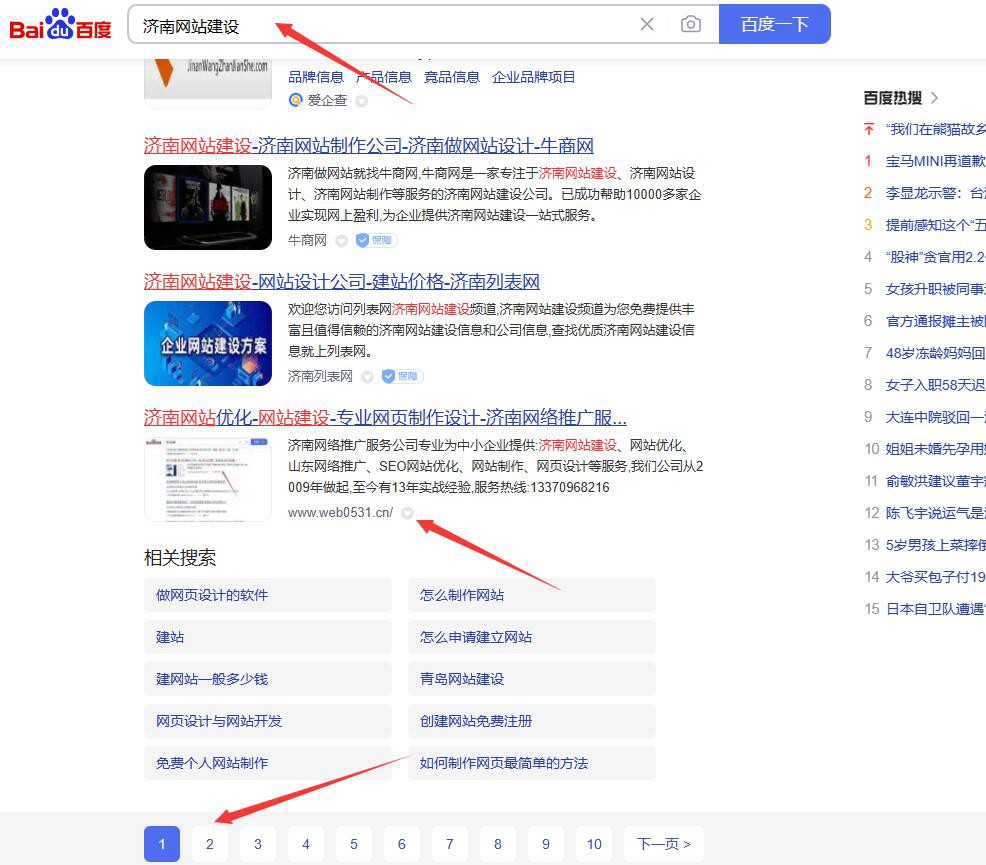Search related term 怎么制作网站
Screen dimensions: 986x865
click(x=532, y=595)
